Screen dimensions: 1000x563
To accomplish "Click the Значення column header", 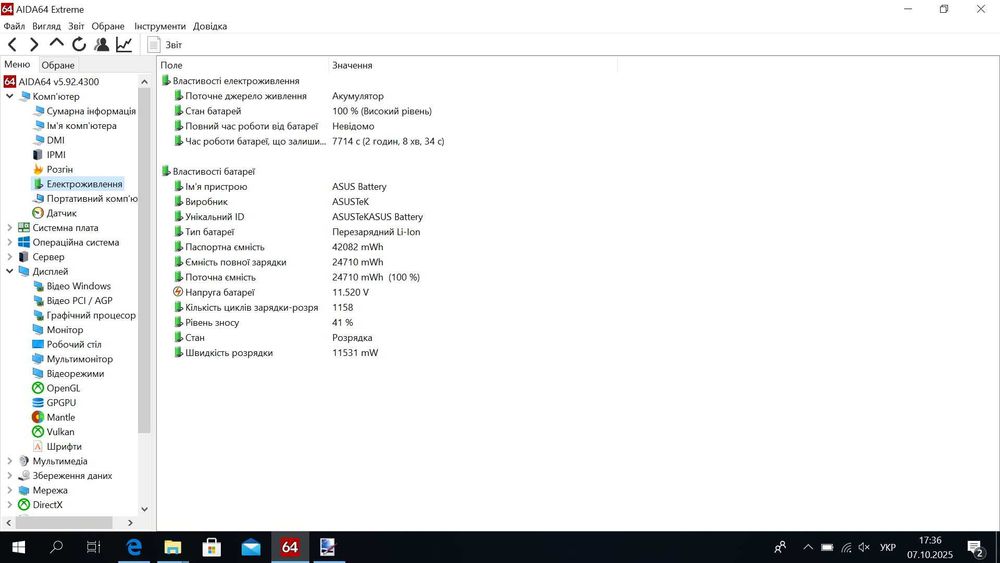I will click(473, 65).
